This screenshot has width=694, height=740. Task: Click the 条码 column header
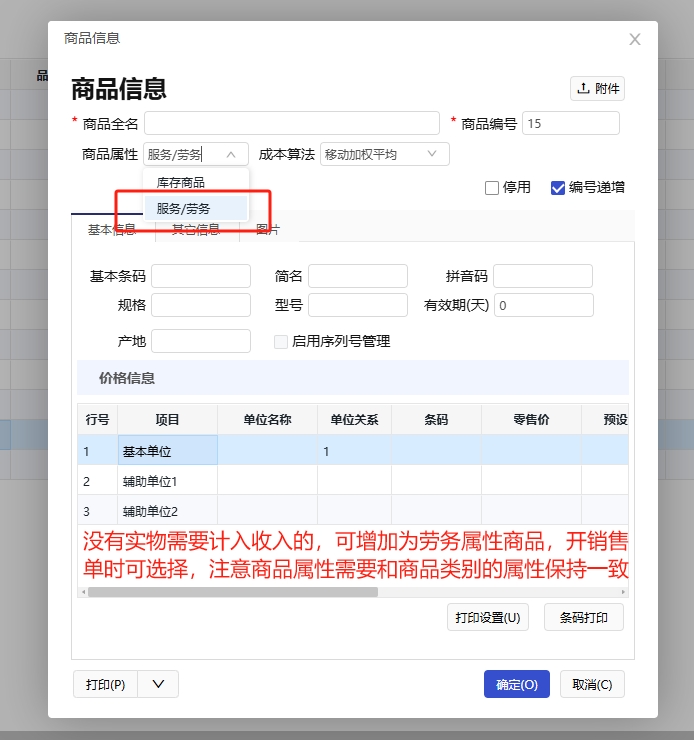(x=436, y=420)
